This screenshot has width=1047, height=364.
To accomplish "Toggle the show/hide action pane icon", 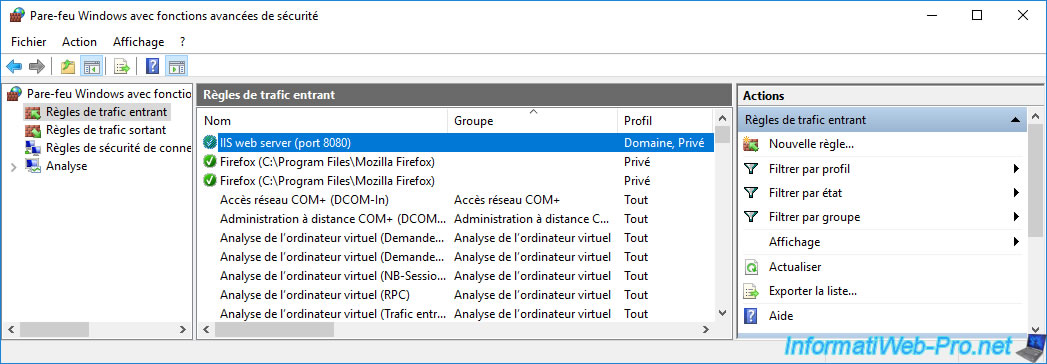I will click(x=176, y=66).
